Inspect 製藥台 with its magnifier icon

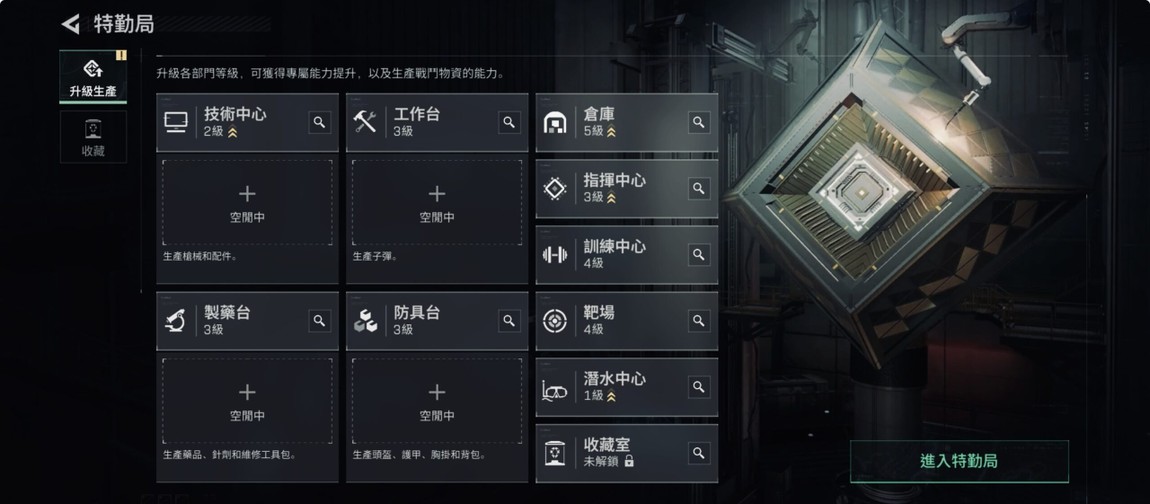pos(319,321)
